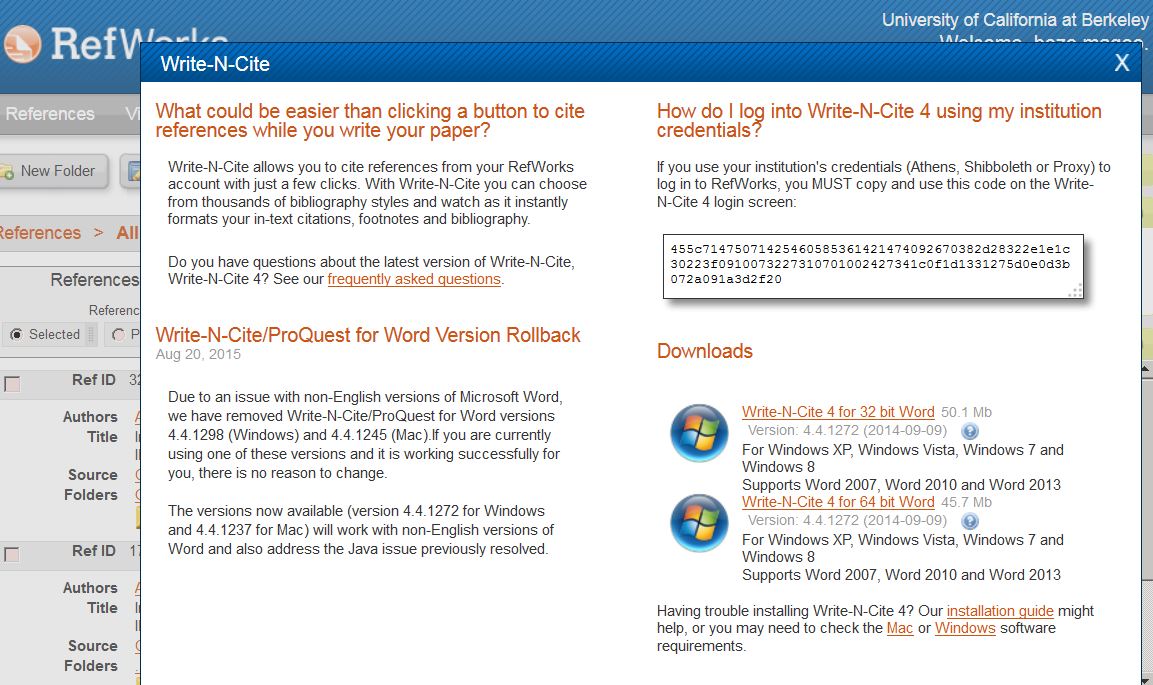Check the first reference checkbox, Ref ID 32

[12, 384]
